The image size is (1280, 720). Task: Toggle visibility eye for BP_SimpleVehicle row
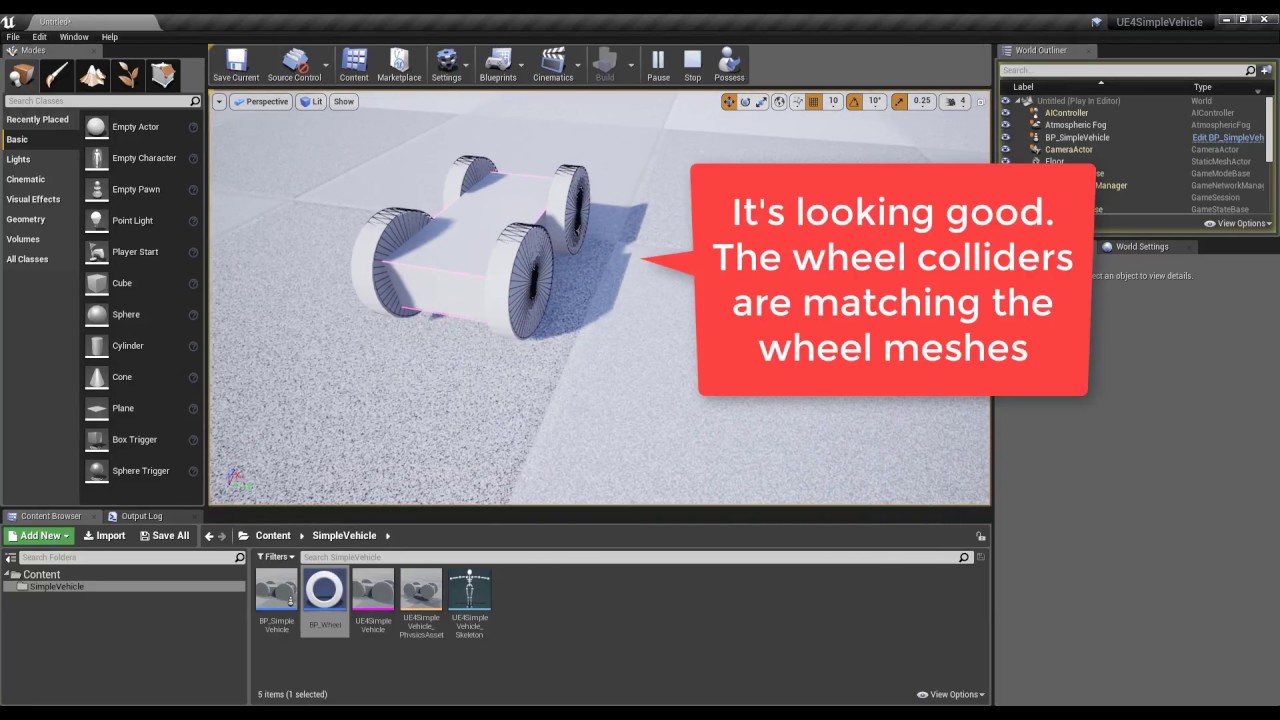(x=1005, y=137)
